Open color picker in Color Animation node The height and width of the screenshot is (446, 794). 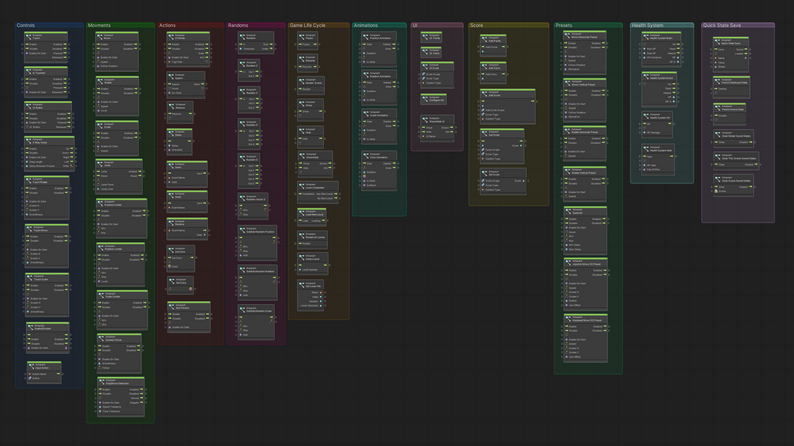[x=365, y=176]
